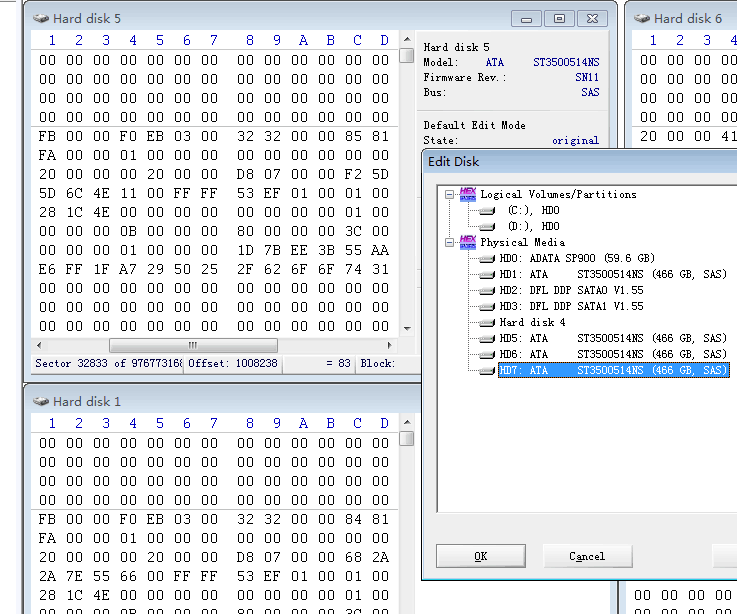This screenshot has height=614, width=737.
Task: Select the (D:), HD0 drive icon
Action: 486,227
